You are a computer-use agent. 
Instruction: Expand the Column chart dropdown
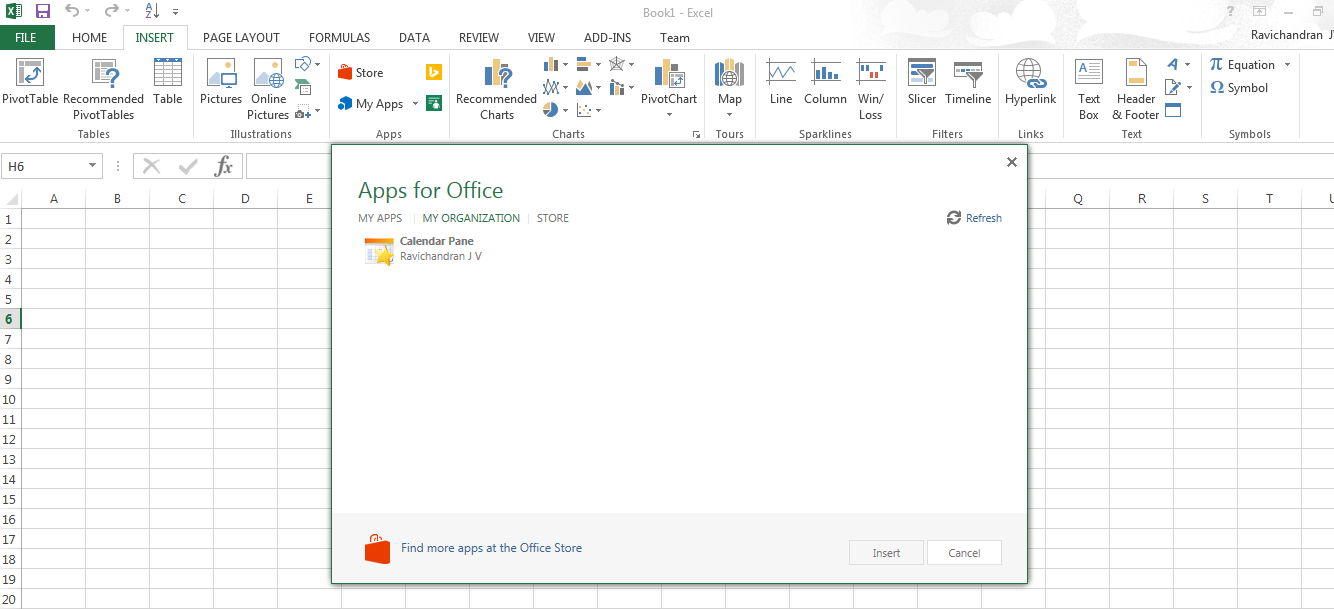[x=565, y=64]
